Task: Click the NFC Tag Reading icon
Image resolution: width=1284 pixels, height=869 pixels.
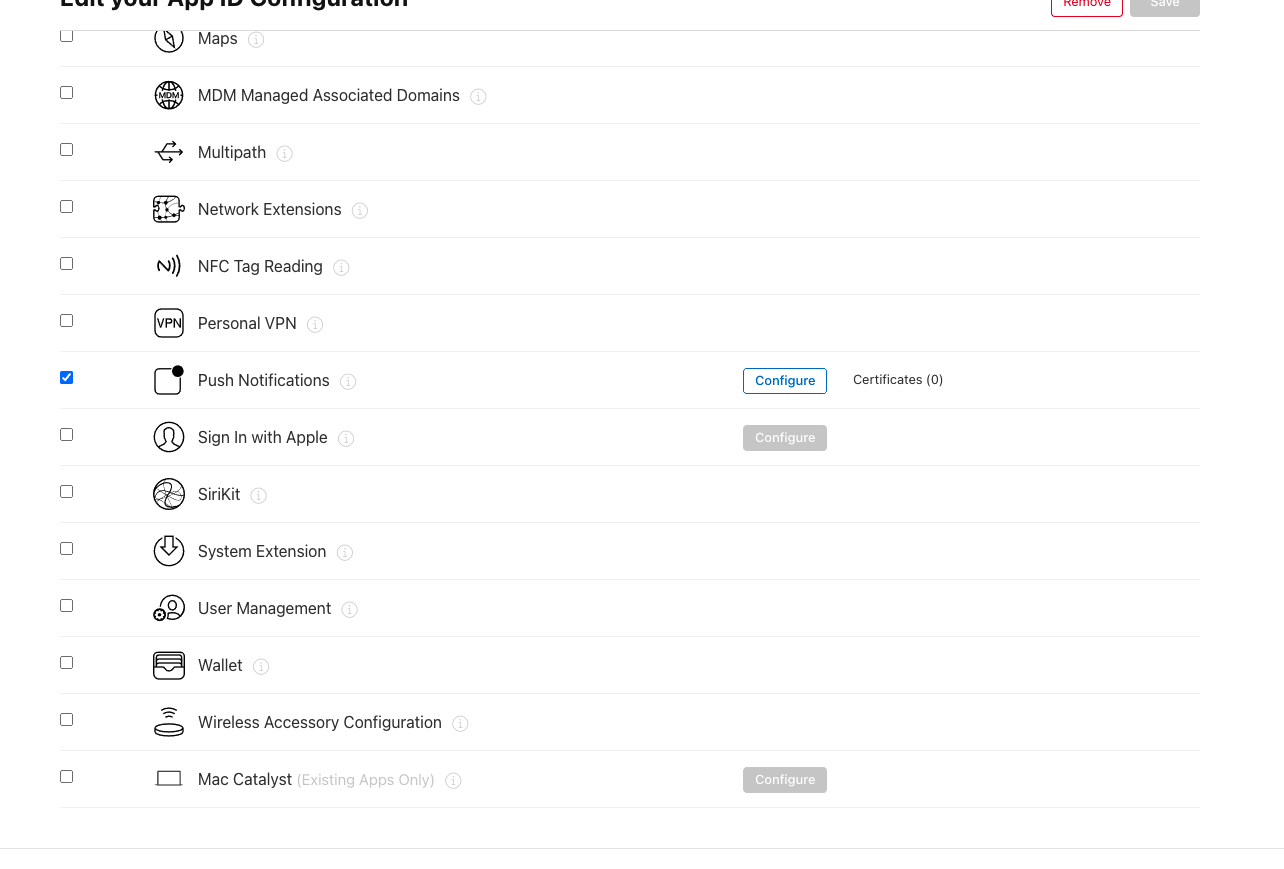Action: pos(169,266)
